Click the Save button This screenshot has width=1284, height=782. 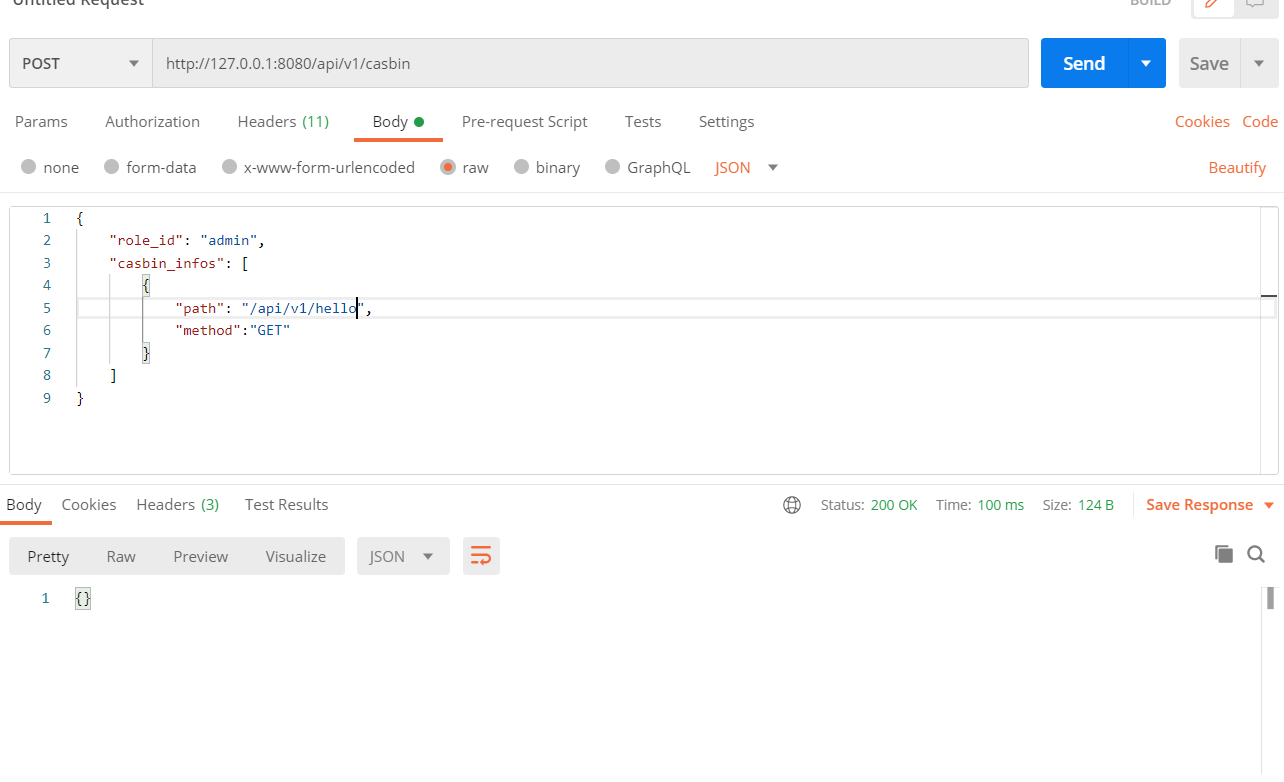point(1209,63)
